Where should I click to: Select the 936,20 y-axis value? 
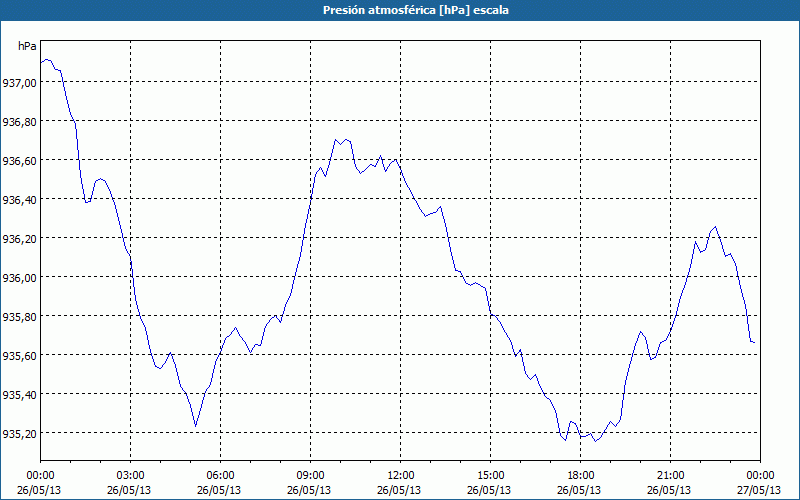click(20, 238)
